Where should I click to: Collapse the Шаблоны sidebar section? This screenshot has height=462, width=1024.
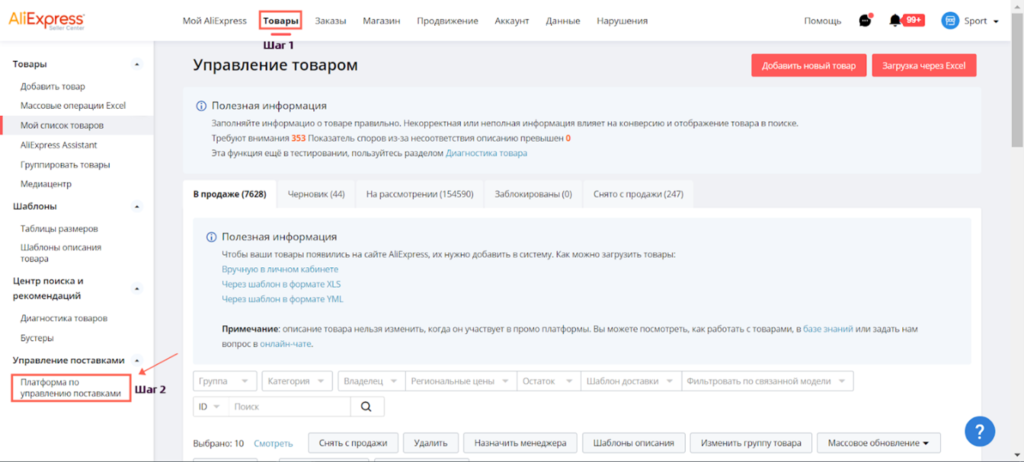click(136, 206)
